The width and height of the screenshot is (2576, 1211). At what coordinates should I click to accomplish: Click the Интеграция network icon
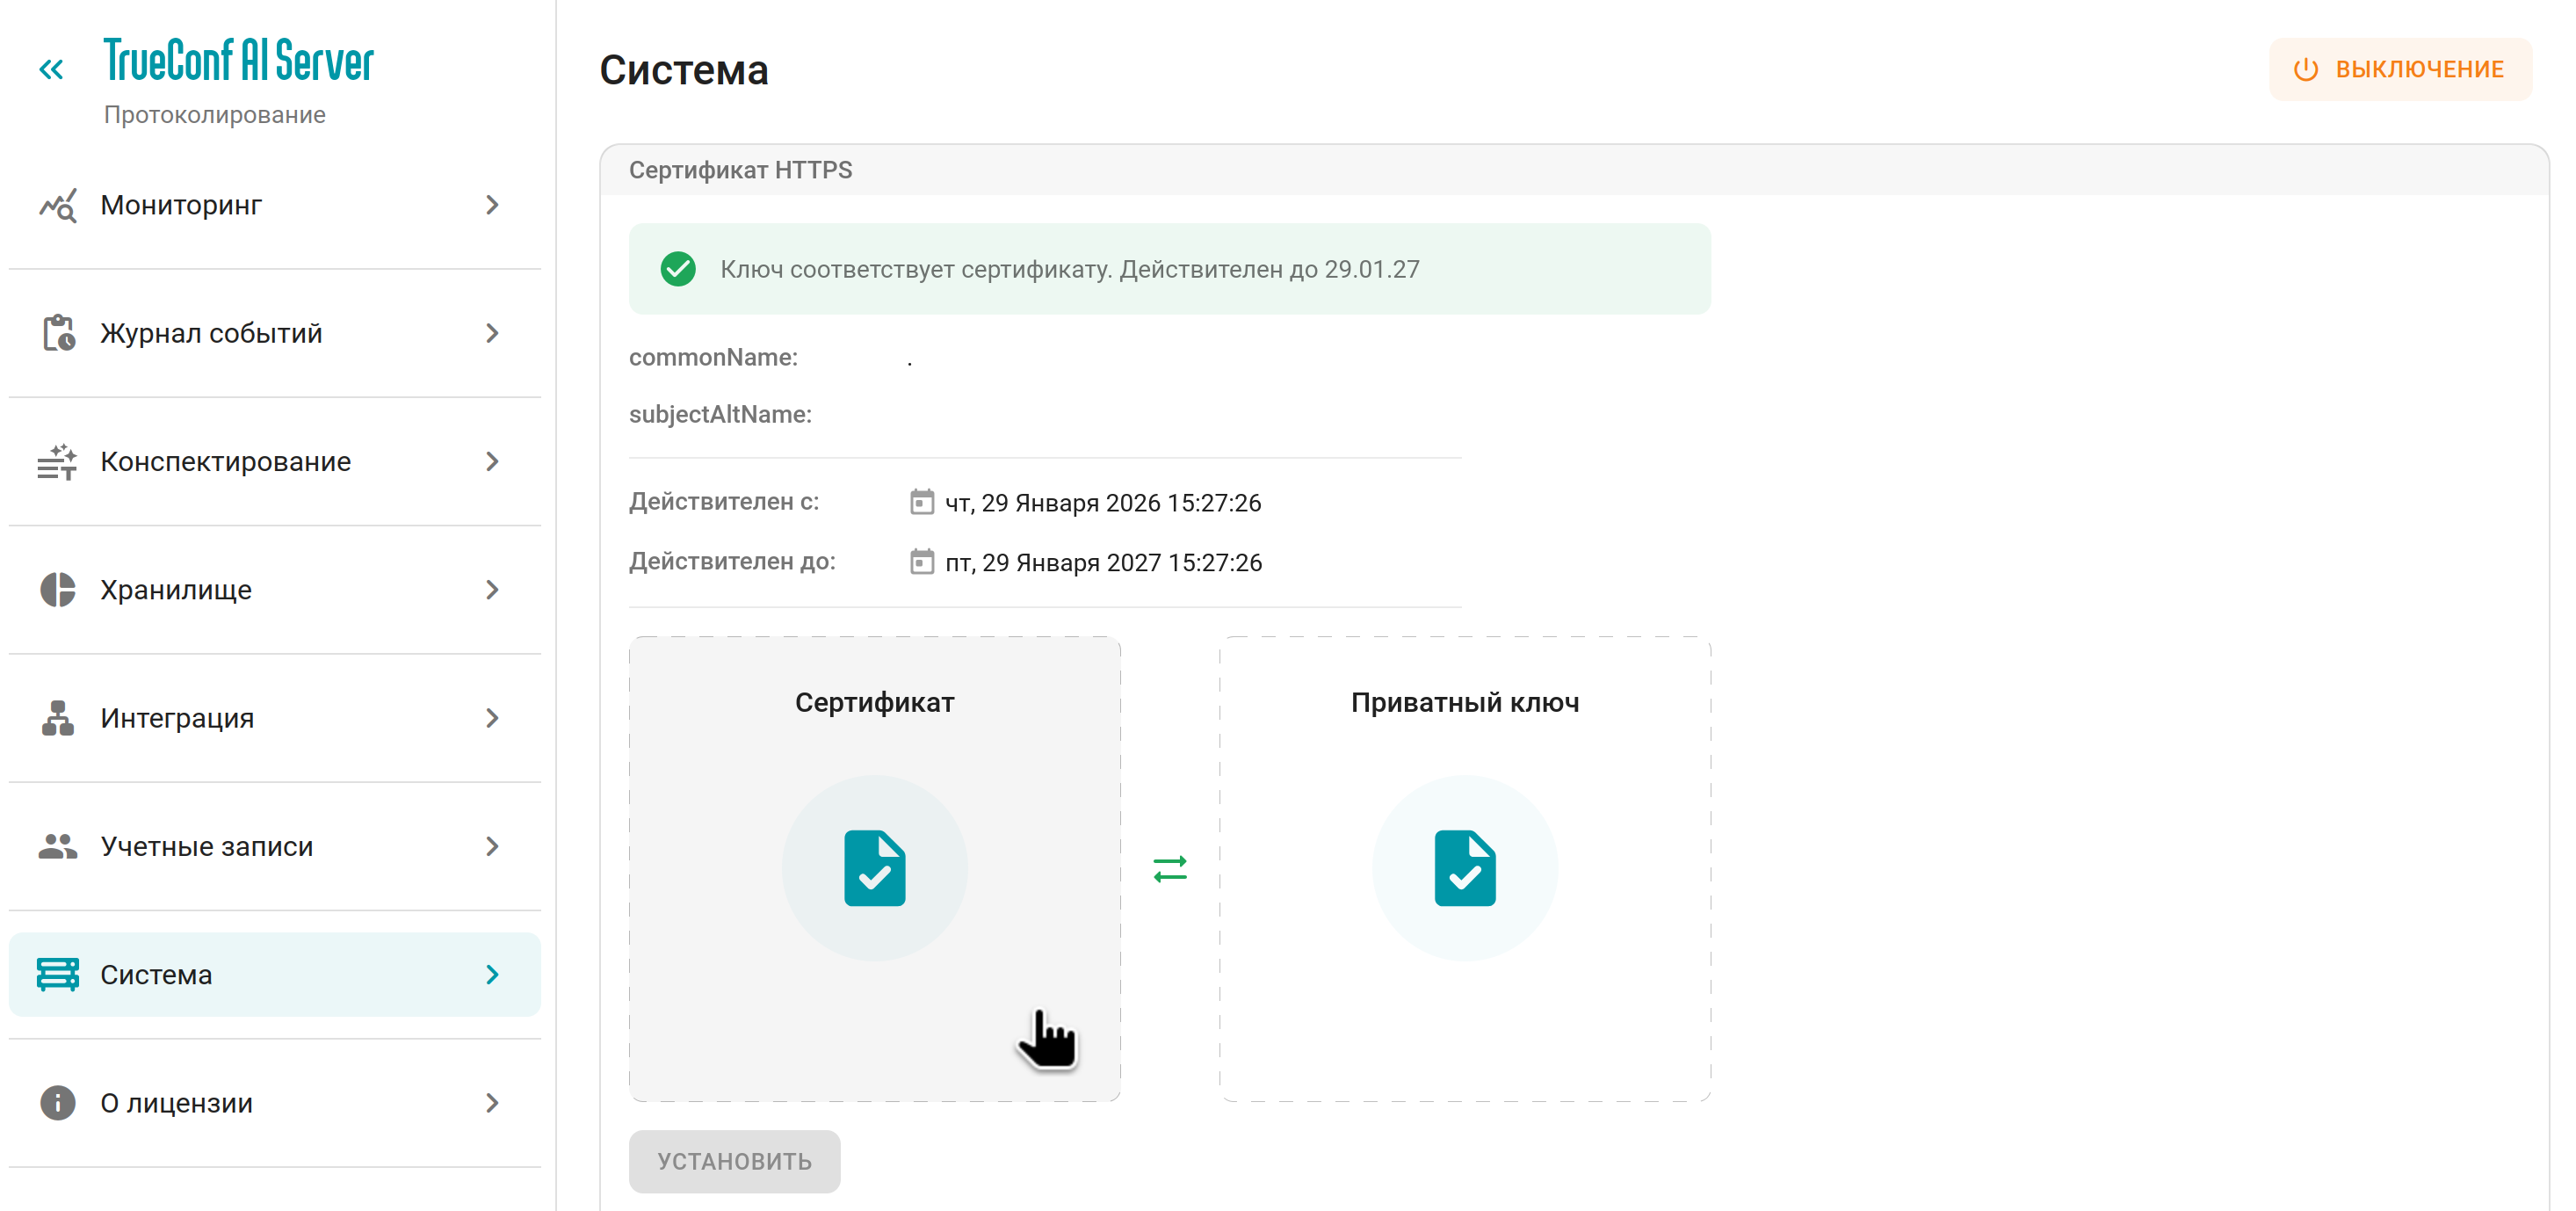58,718
